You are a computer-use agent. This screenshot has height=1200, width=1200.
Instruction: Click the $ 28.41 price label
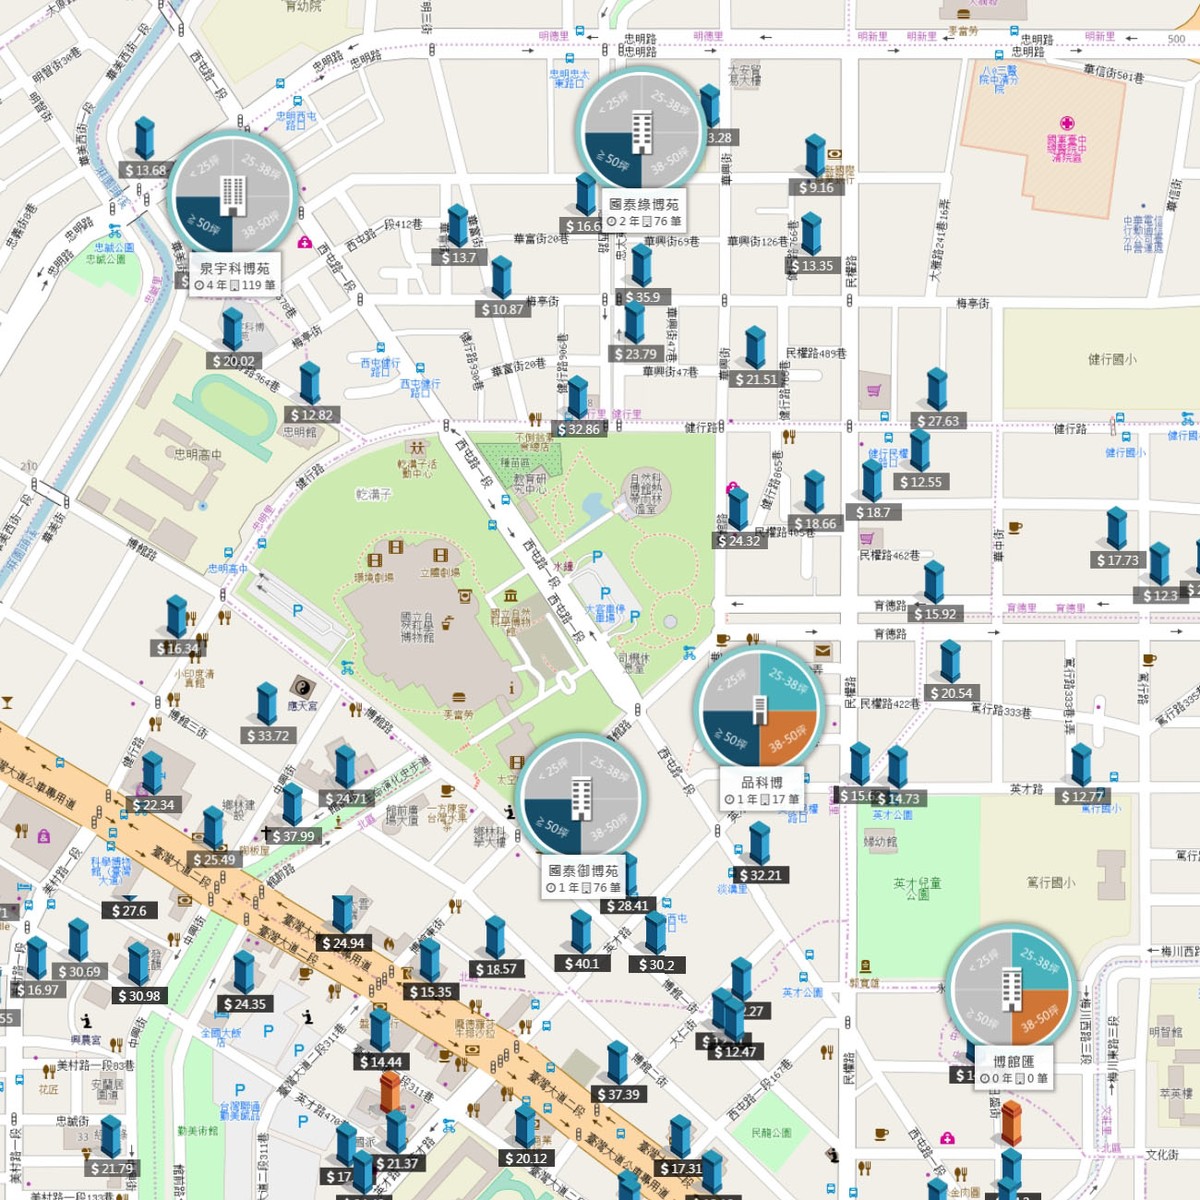pos(627,906)
